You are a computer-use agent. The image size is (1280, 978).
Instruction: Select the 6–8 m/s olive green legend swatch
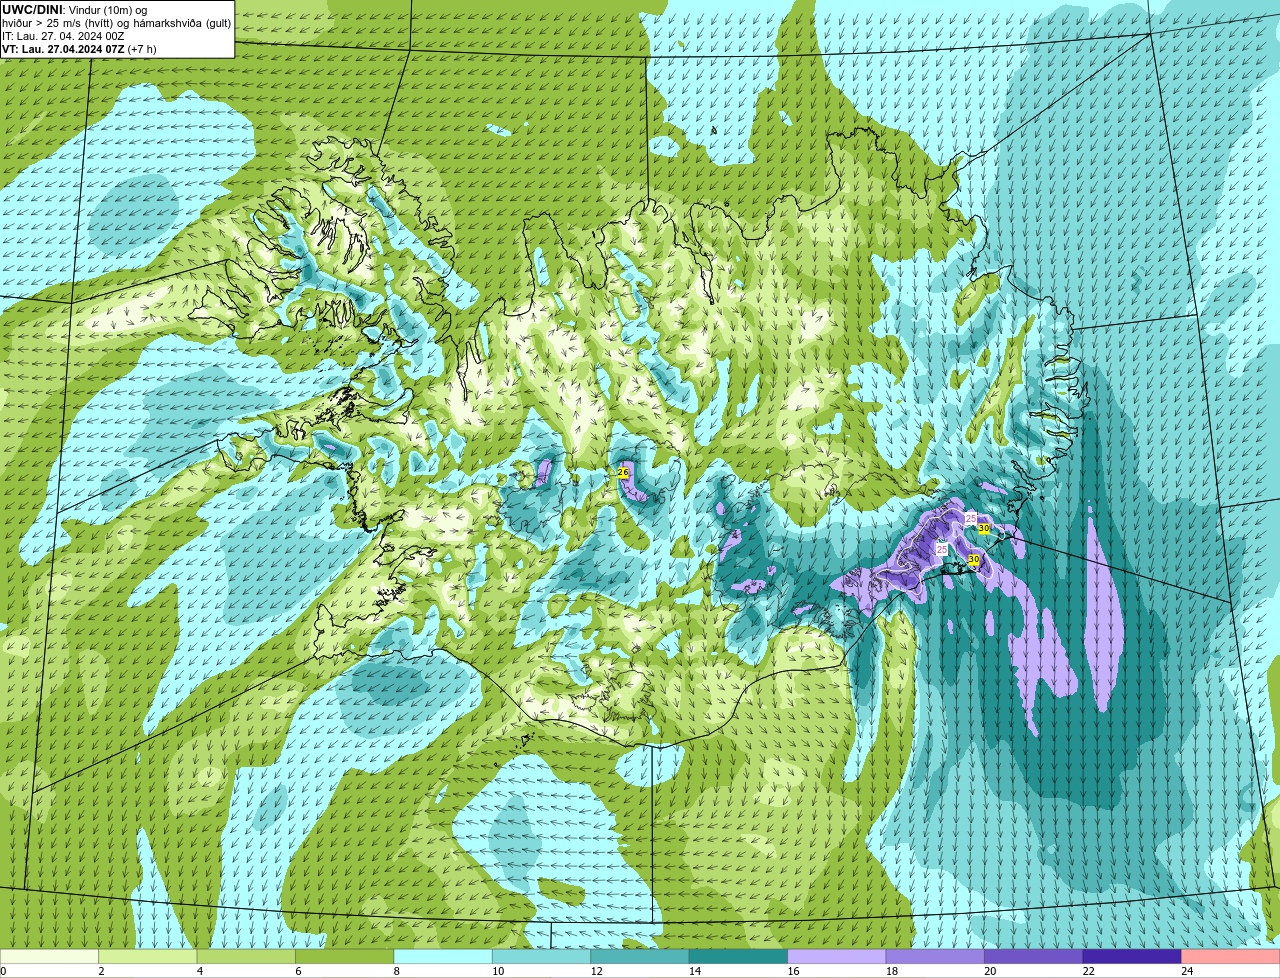click(x=345, y=957)
